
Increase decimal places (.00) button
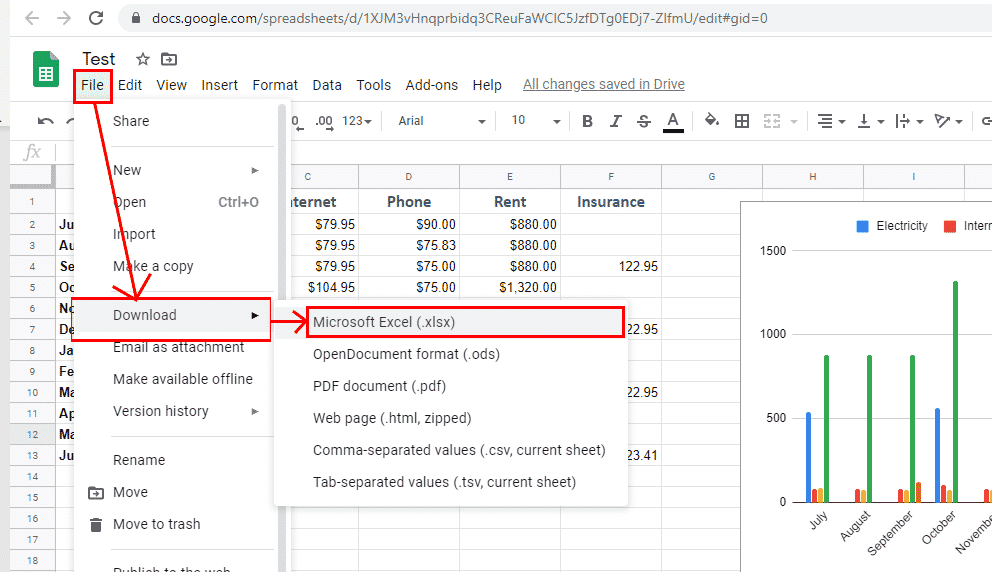click(324, 121)
